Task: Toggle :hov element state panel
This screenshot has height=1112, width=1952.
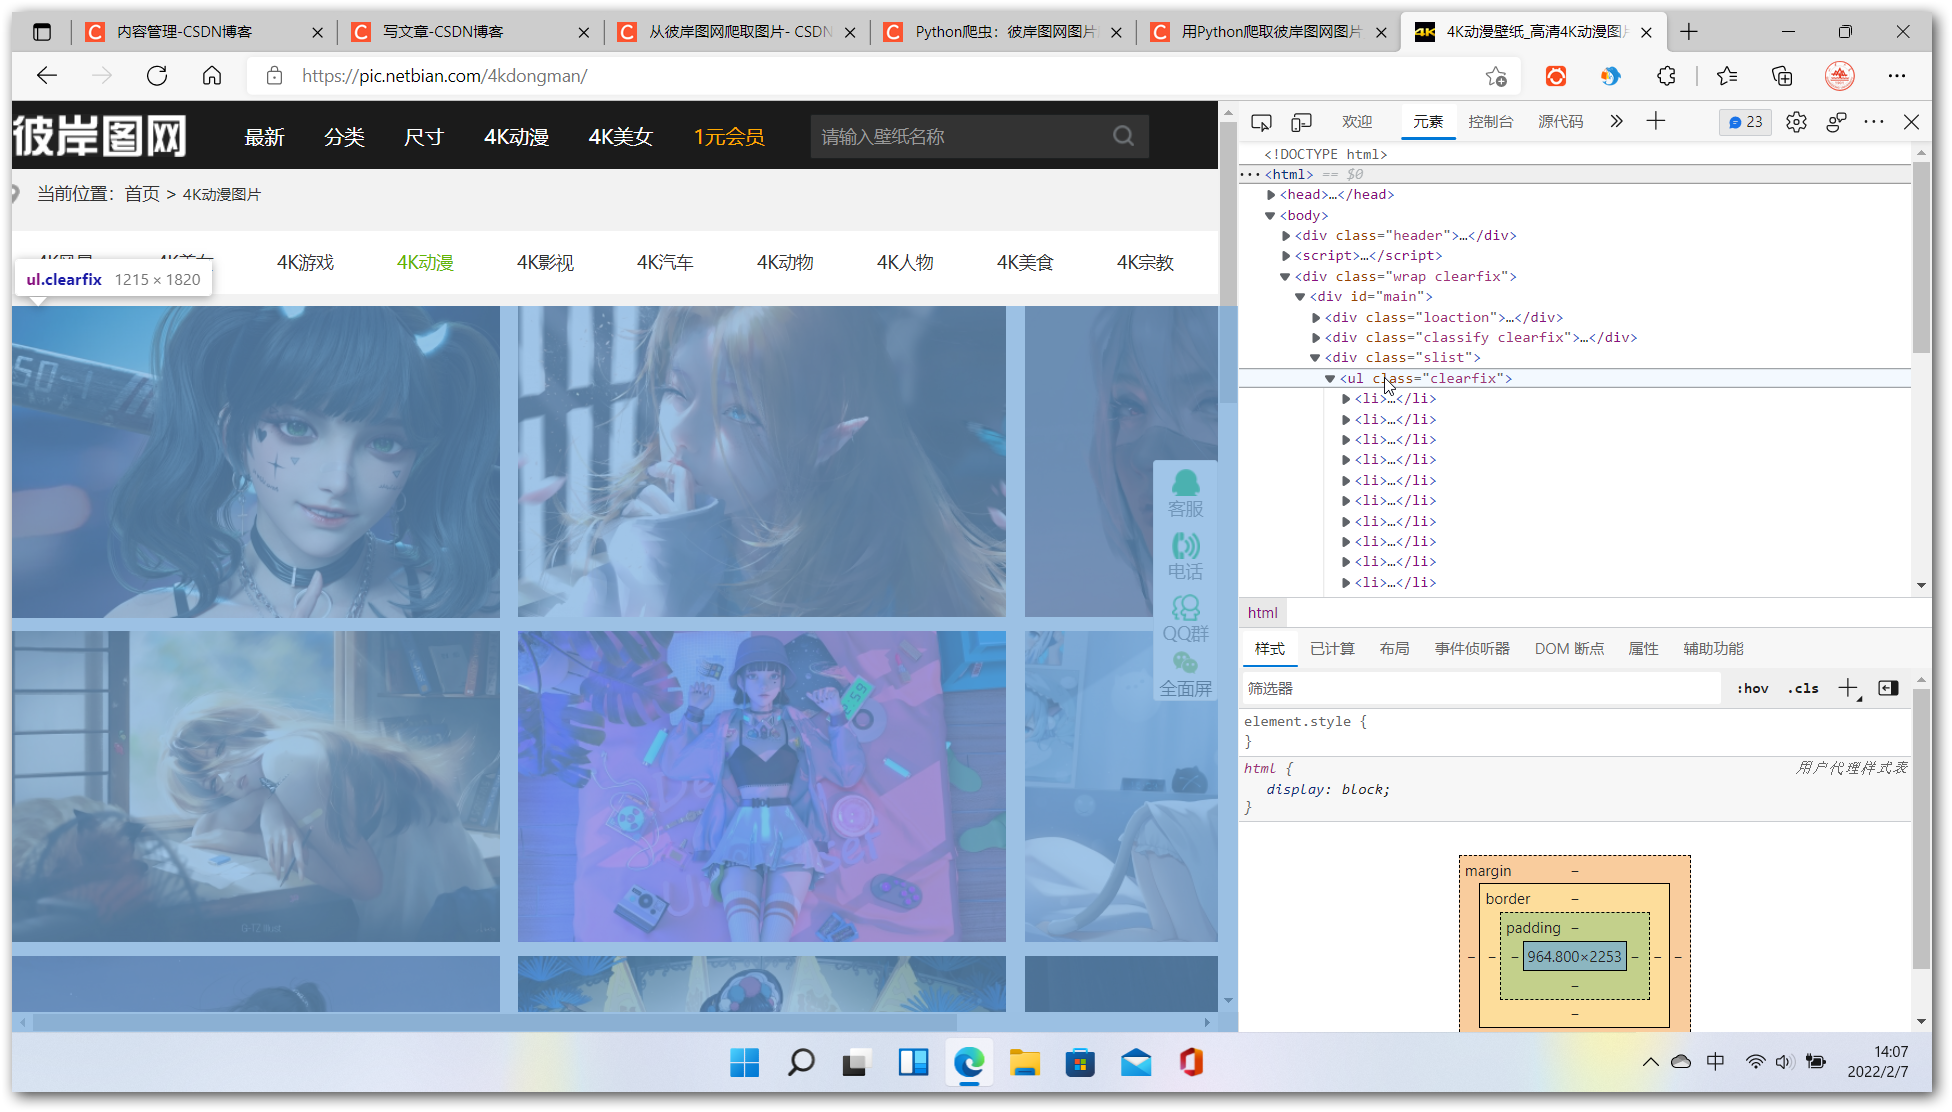Action: coord(1753,688)
